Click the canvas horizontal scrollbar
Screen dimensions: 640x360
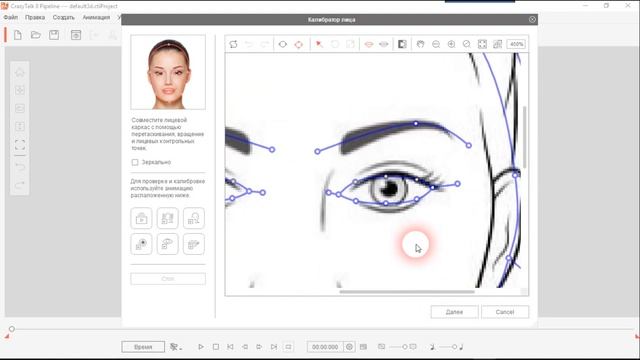[407, 292]
